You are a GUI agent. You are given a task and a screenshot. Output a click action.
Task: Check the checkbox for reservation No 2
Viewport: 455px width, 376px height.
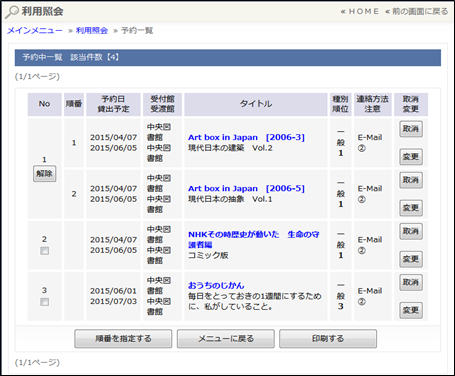point(44,251)
